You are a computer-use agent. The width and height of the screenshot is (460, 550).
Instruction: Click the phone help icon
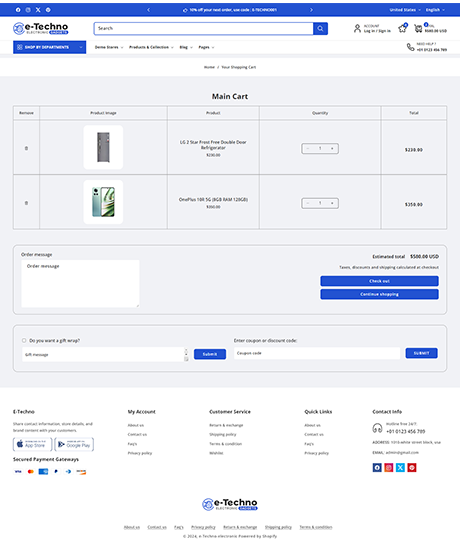click(x=410, y=47)
